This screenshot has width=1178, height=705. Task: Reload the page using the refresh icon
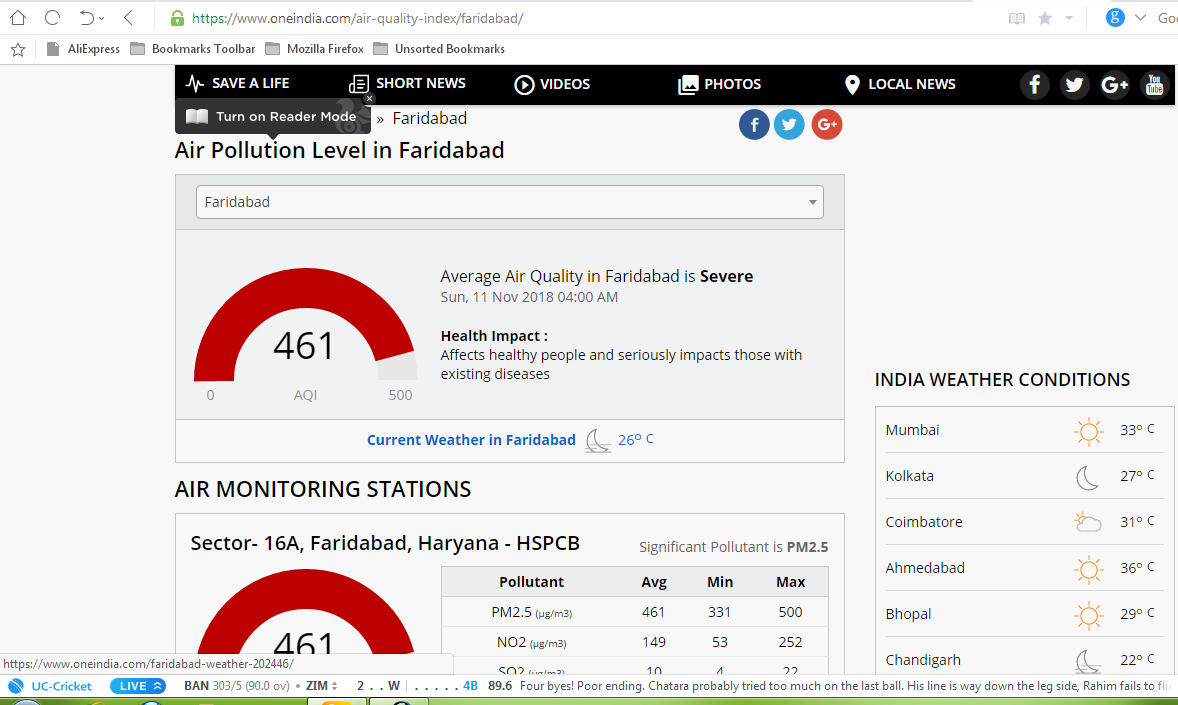(52, 18)
